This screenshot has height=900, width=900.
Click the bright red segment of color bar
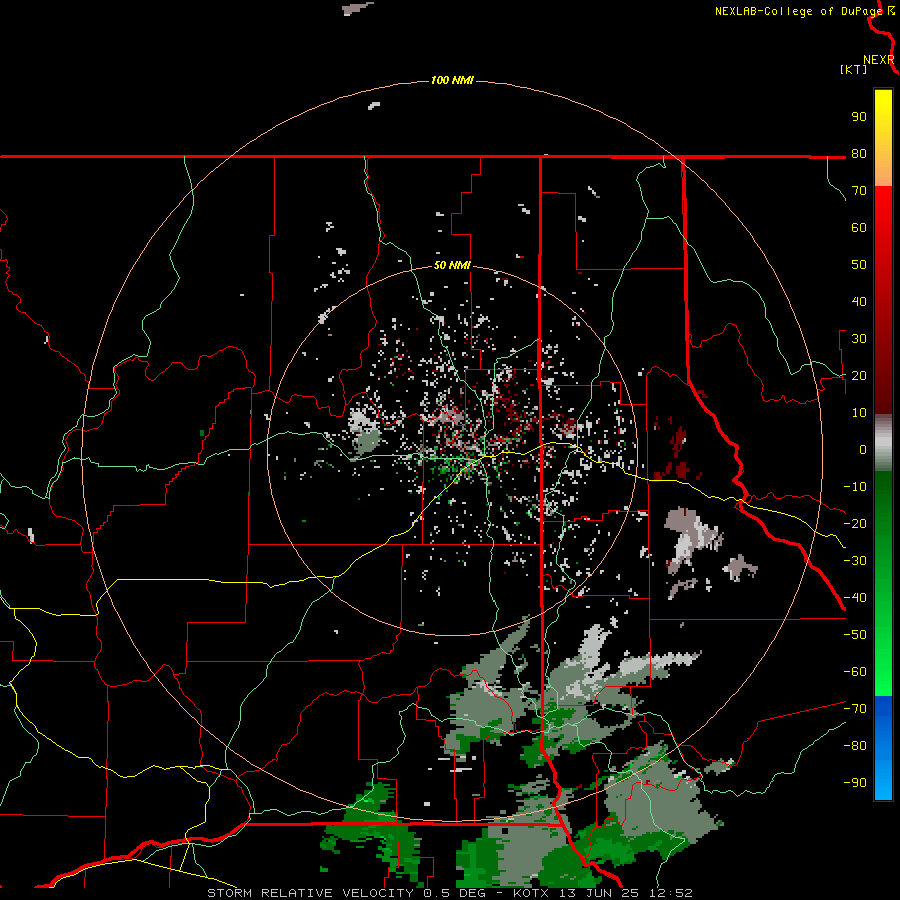pyautogui.click(x=883, y=298)
